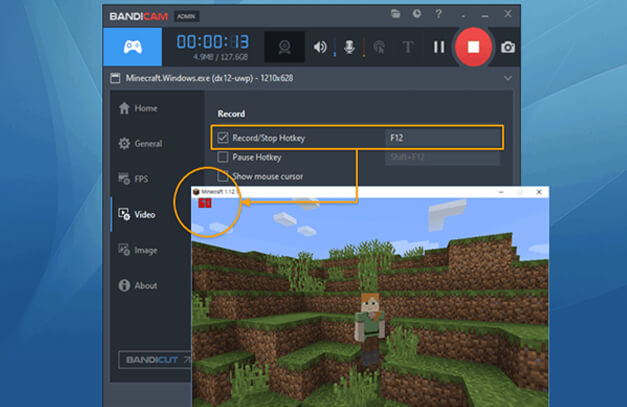Click the ADMIN badge

186,16
